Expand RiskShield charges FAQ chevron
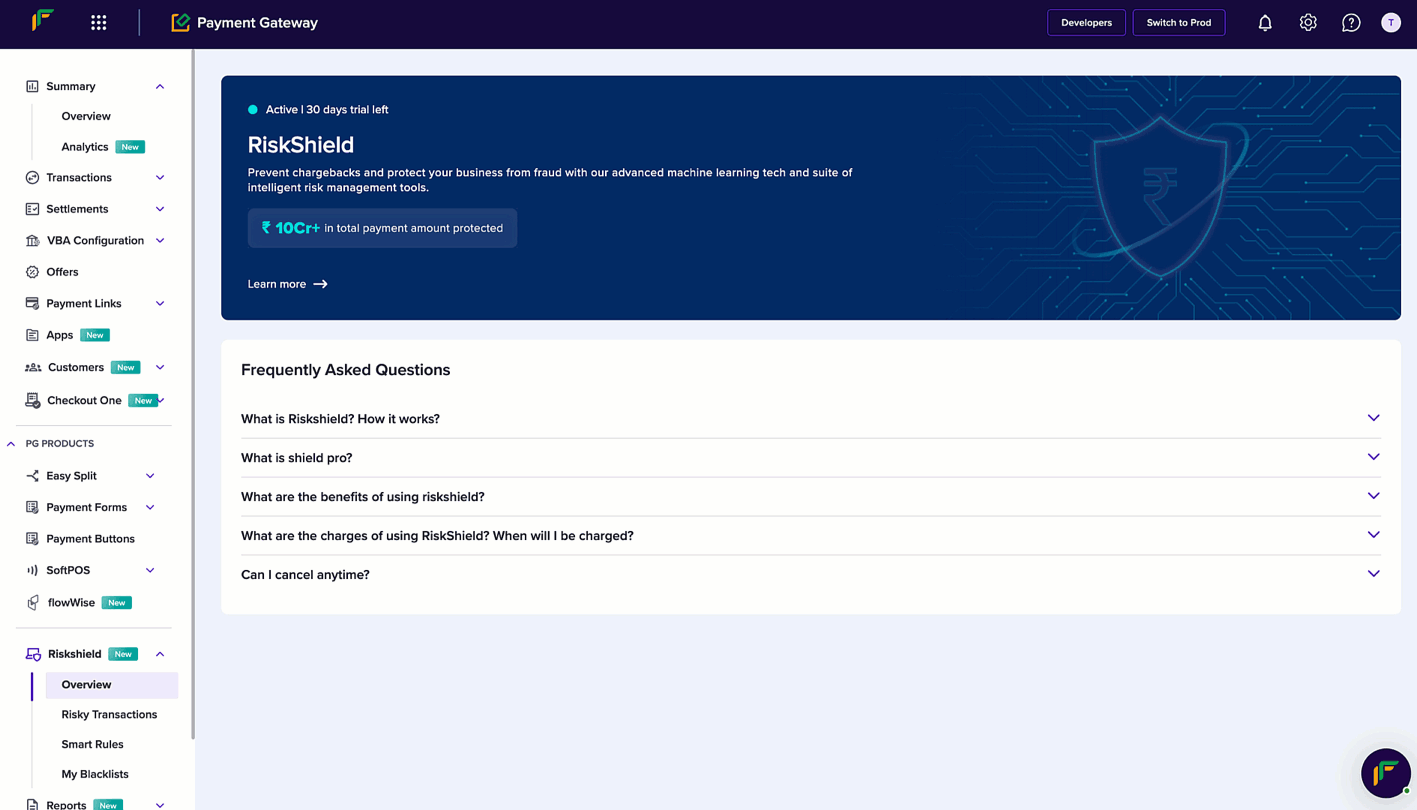 tap(1373, 535)
